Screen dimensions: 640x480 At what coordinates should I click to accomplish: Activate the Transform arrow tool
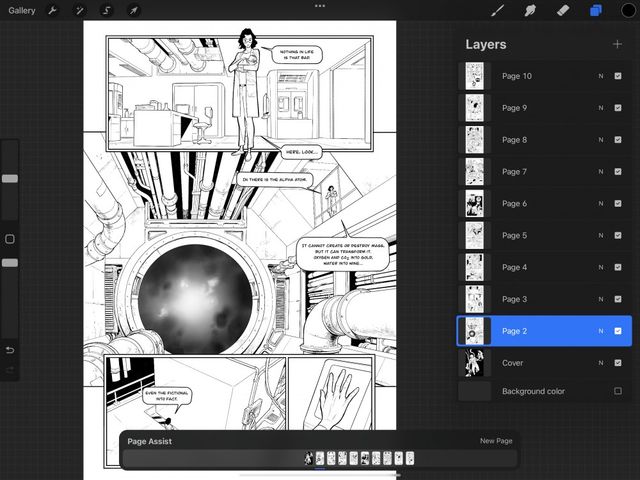tap(133, 10)
